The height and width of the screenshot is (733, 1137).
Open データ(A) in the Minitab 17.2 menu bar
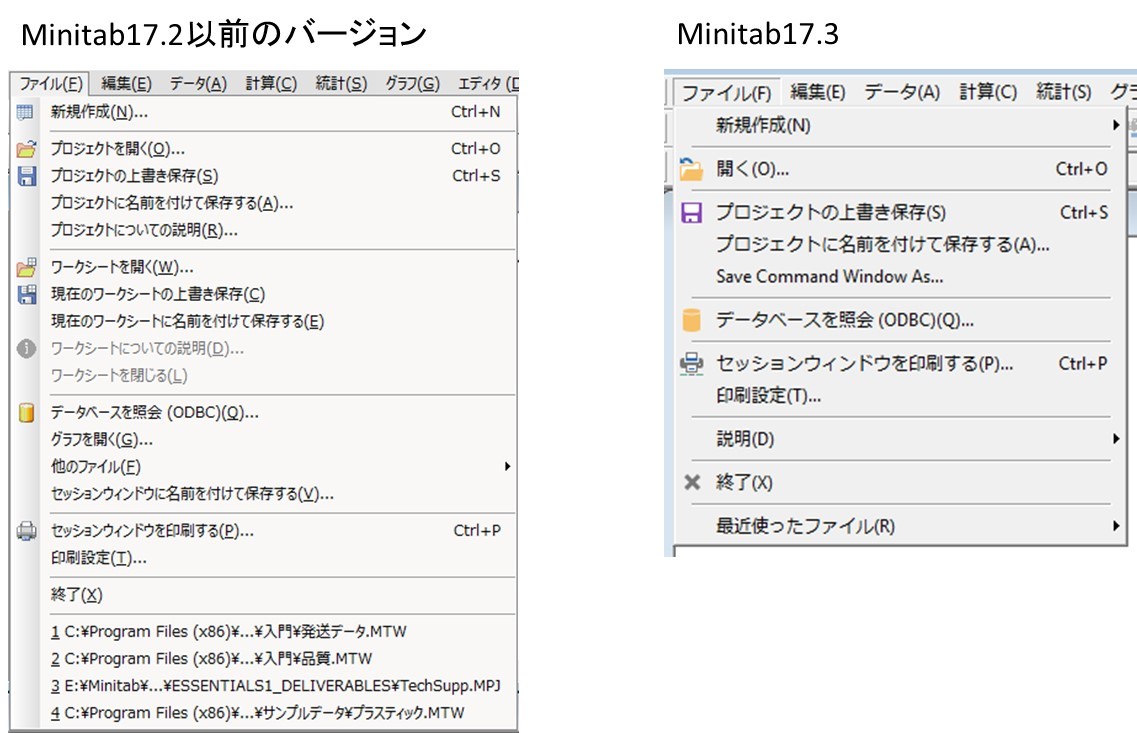coord(198,84)
